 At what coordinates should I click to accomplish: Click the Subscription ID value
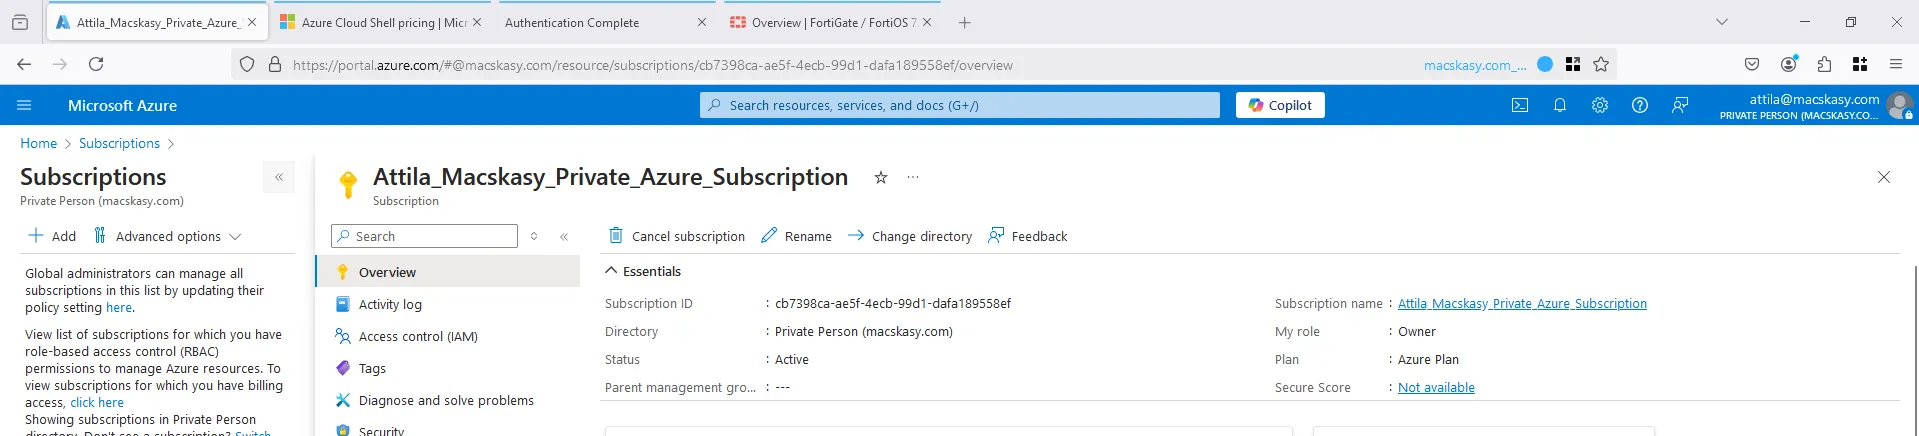coord(893,303)
